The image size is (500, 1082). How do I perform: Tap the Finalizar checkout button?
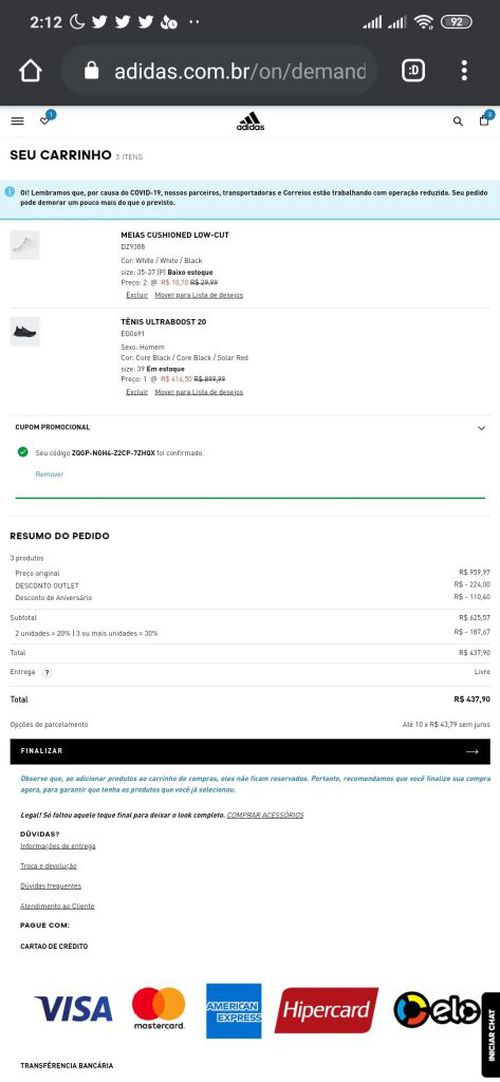[250, 751]
